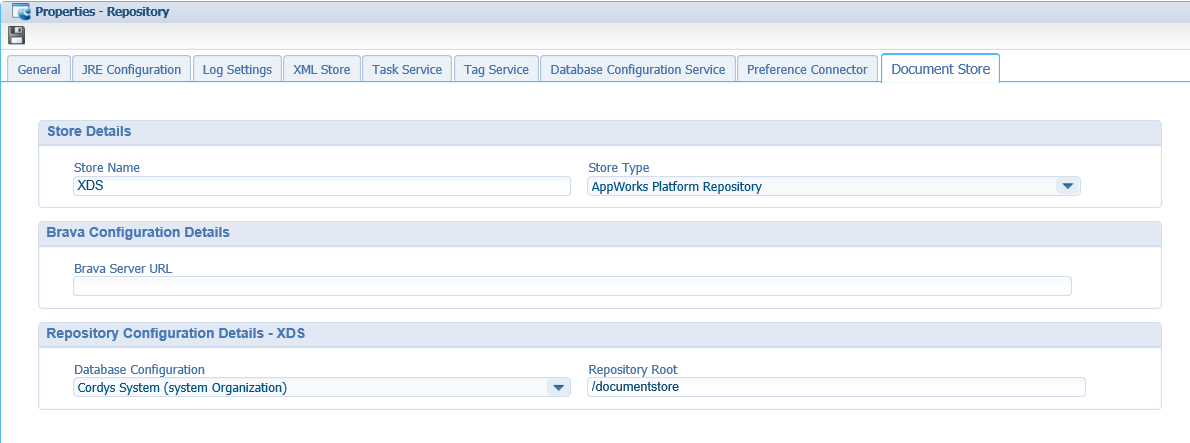Open the Store Type combo box

tap(820, 186)
